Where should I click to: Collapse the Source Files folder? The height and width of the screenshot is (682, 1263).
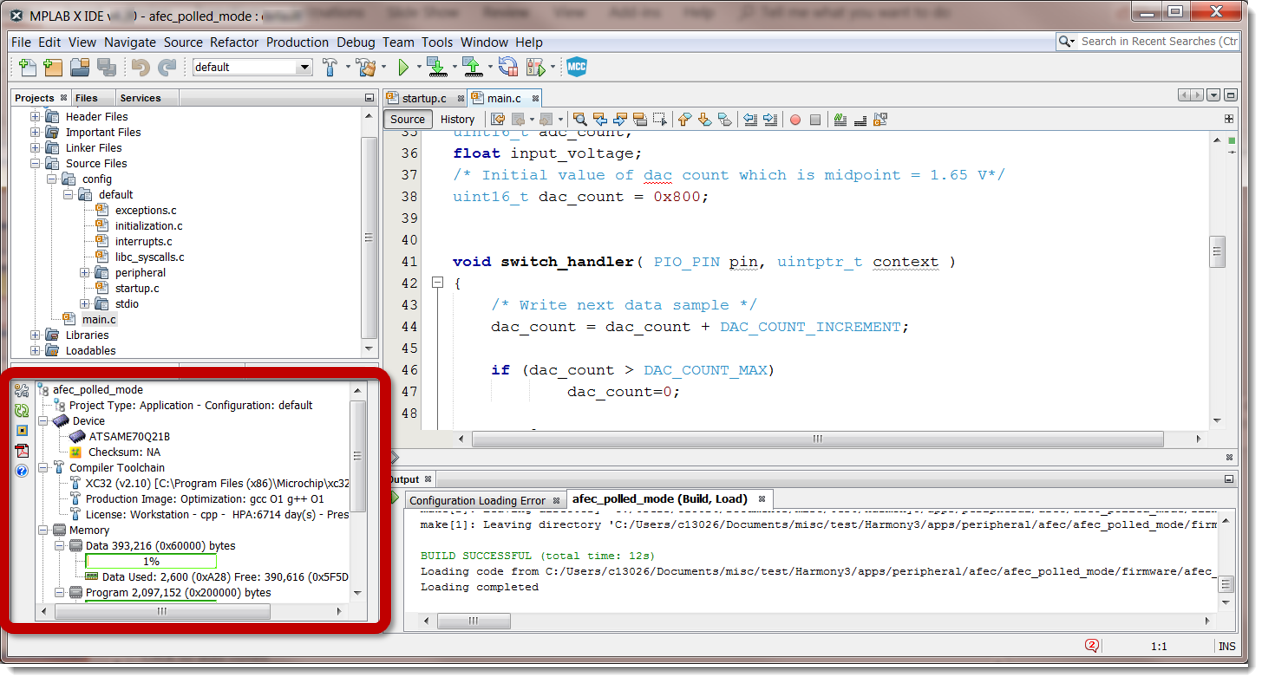pyautogui.click(x=36, y=163)
